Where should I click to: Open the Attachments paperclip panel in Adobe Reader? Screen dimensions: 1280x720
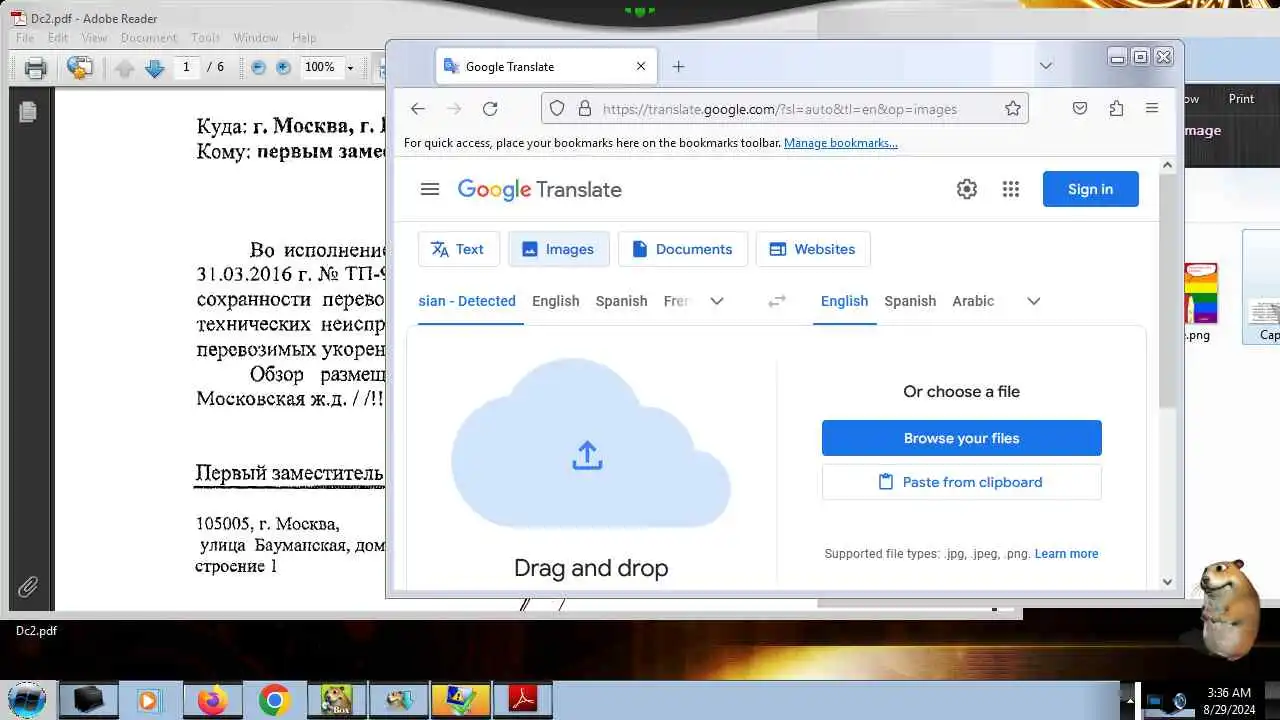(x=28, y=587)
